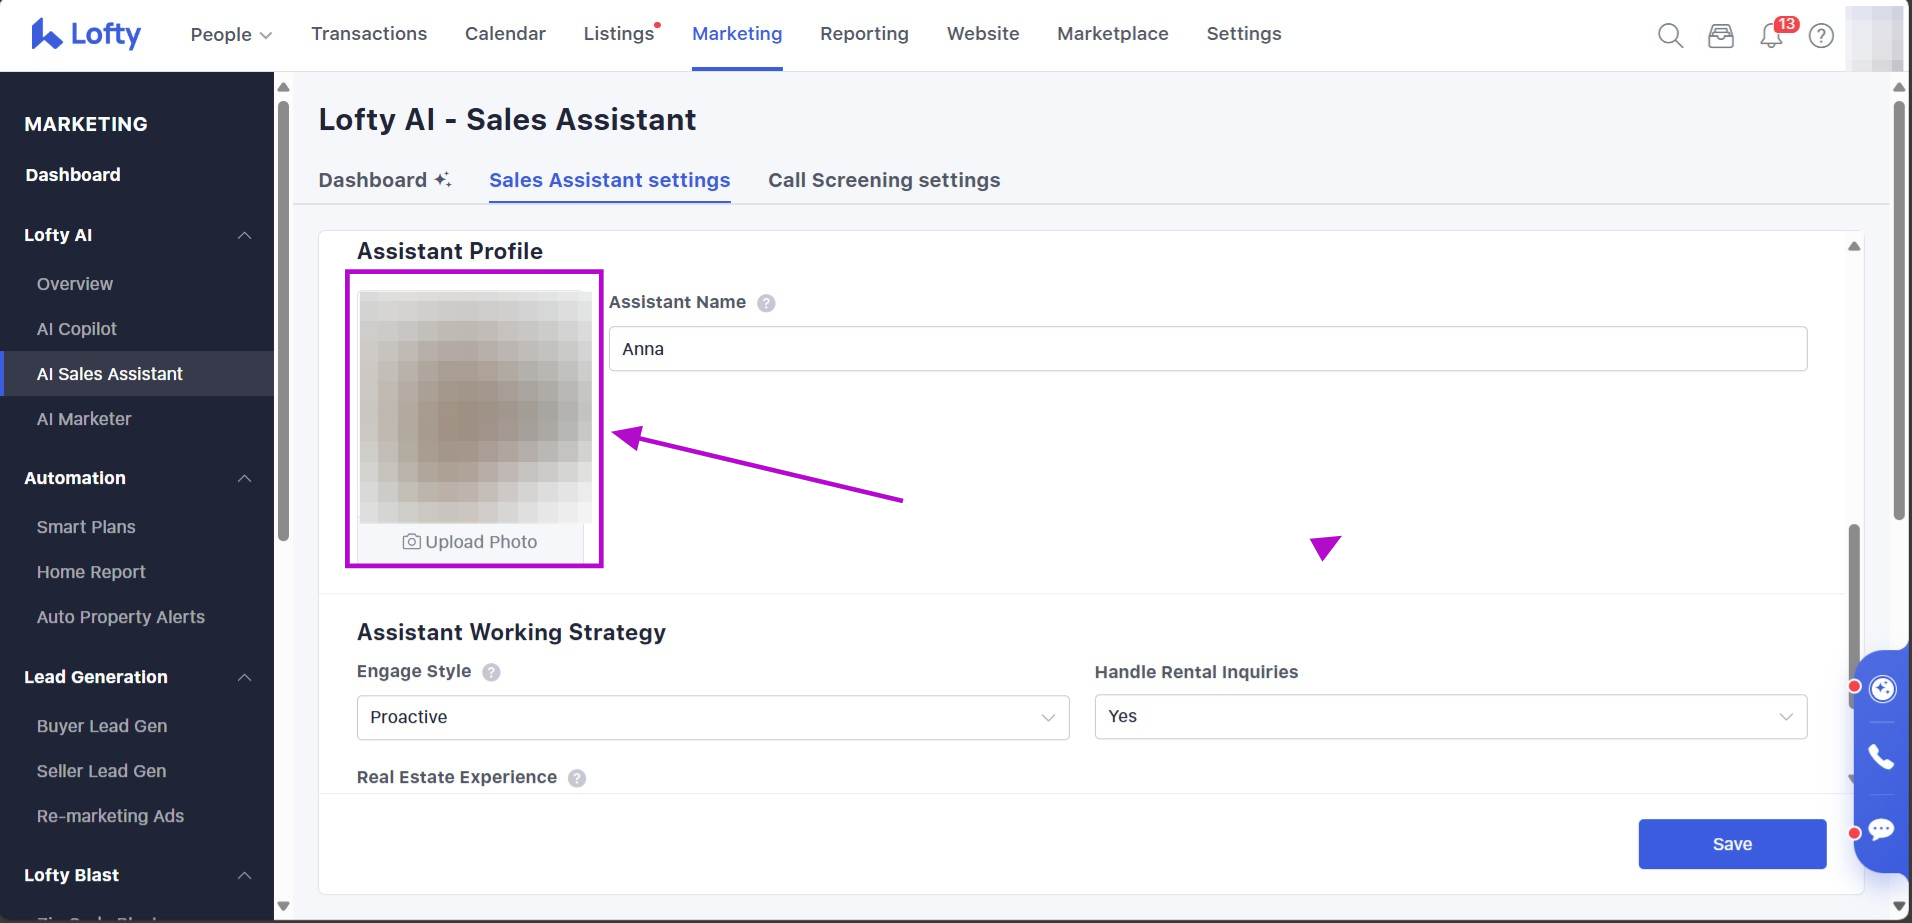Click the Assistant Name help icon
This screenshot has height=923, width=1912.
(x=766, y=303)
